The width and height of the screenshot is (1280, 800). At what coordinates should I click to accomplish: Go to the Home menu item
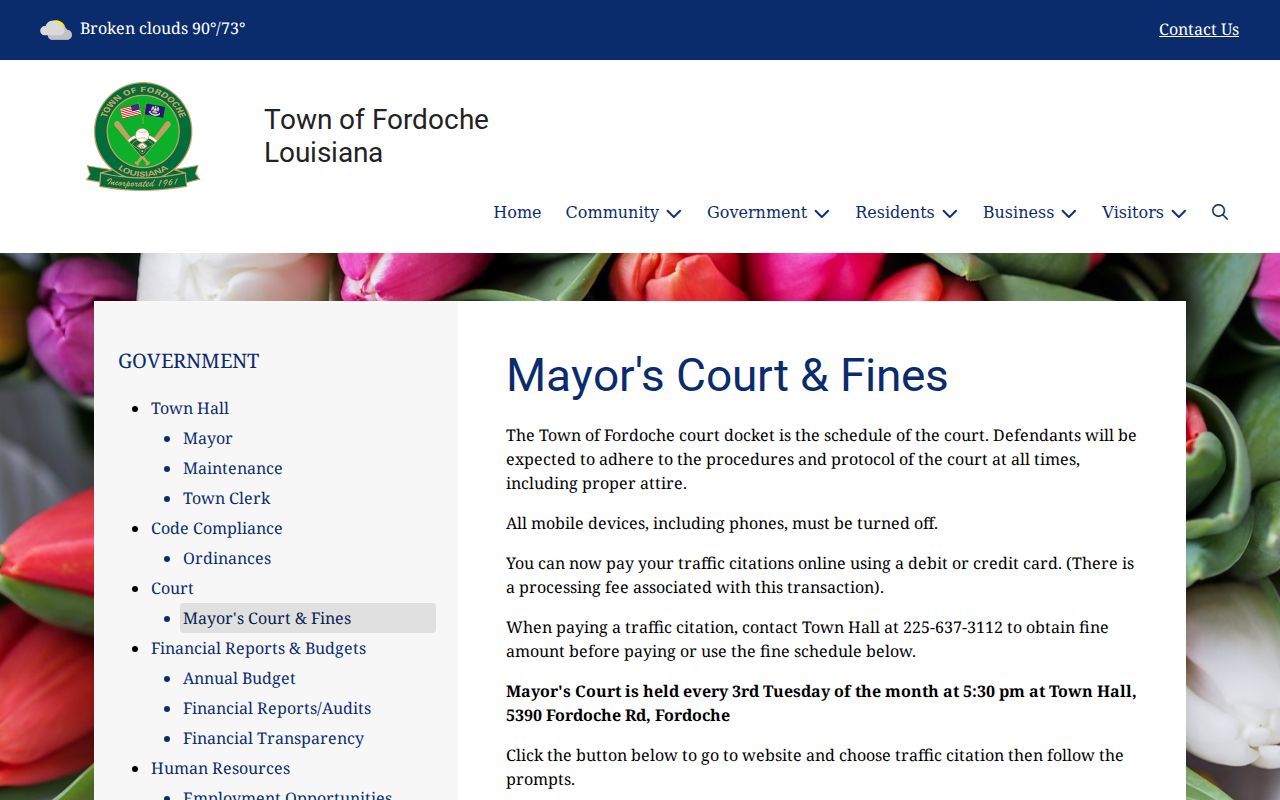[517, 212]
